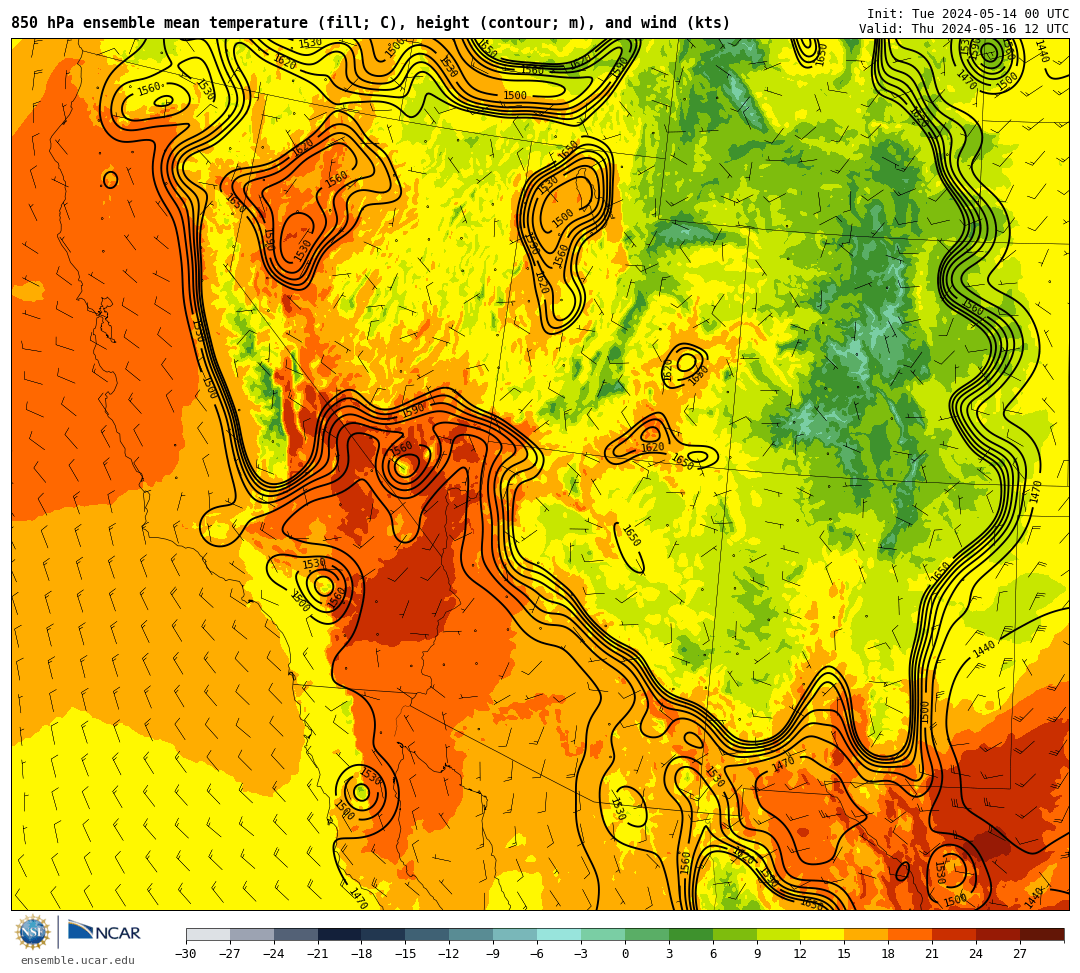Pick the gray swatch between −27 and −24

(252, 935)
